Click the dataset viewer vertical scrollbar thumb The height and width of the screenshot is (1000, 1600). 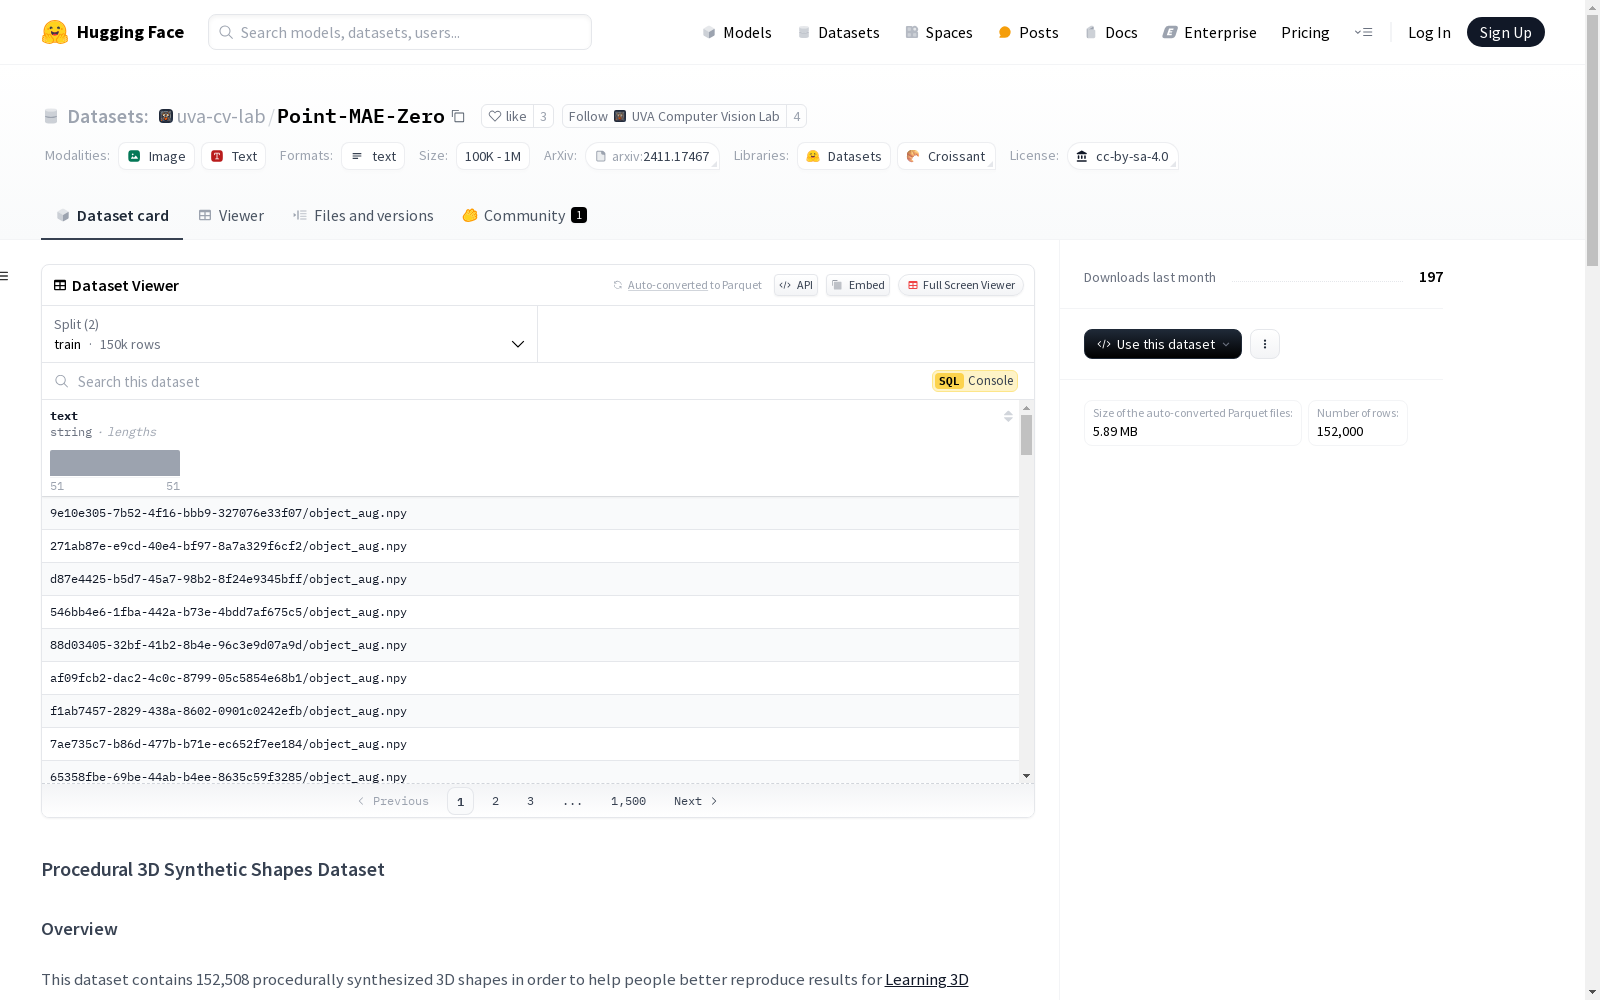[1026, 435]
